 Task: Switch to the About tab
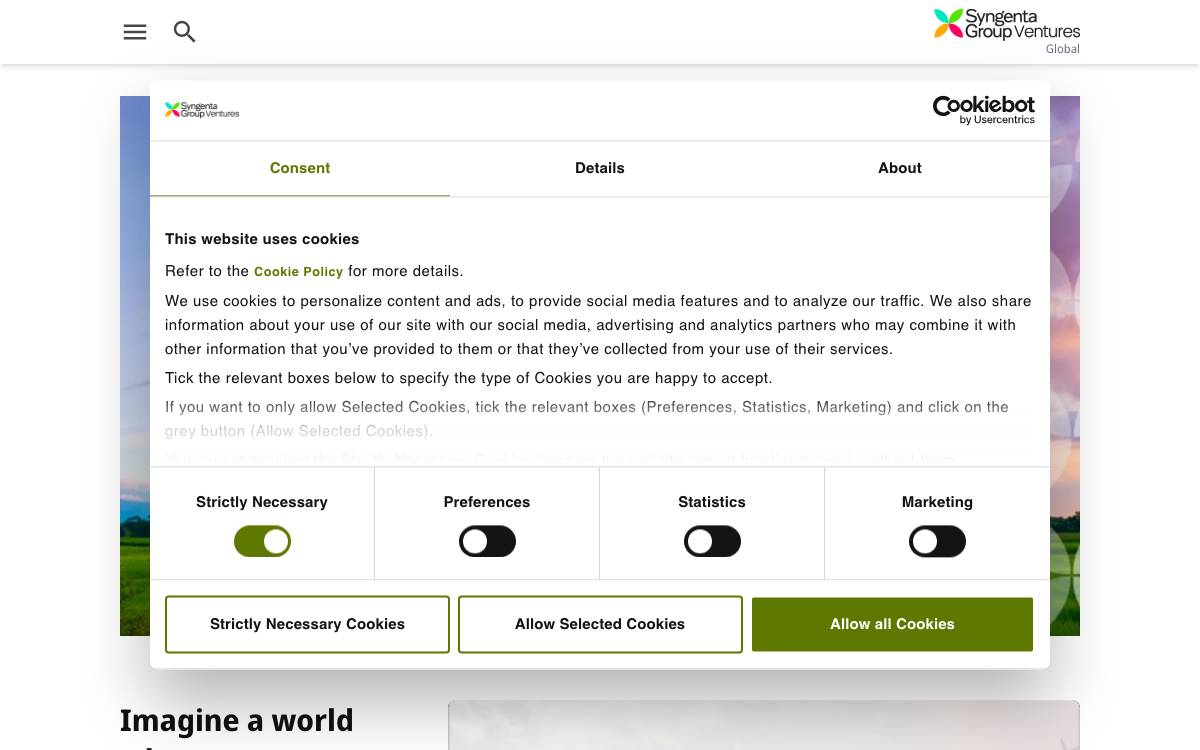pyautogui.click(x=900, y=168)
